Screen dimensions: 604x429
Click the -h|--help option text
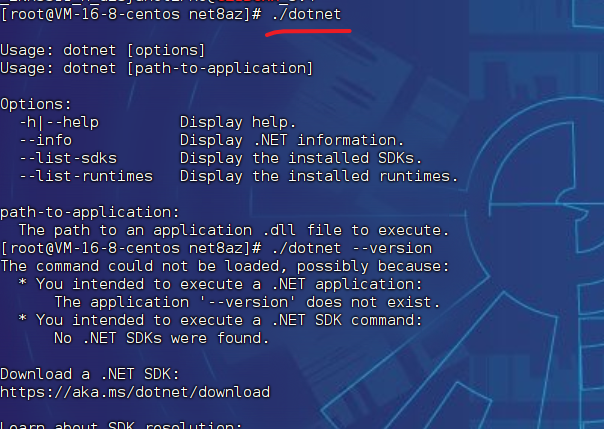(59, 122)
